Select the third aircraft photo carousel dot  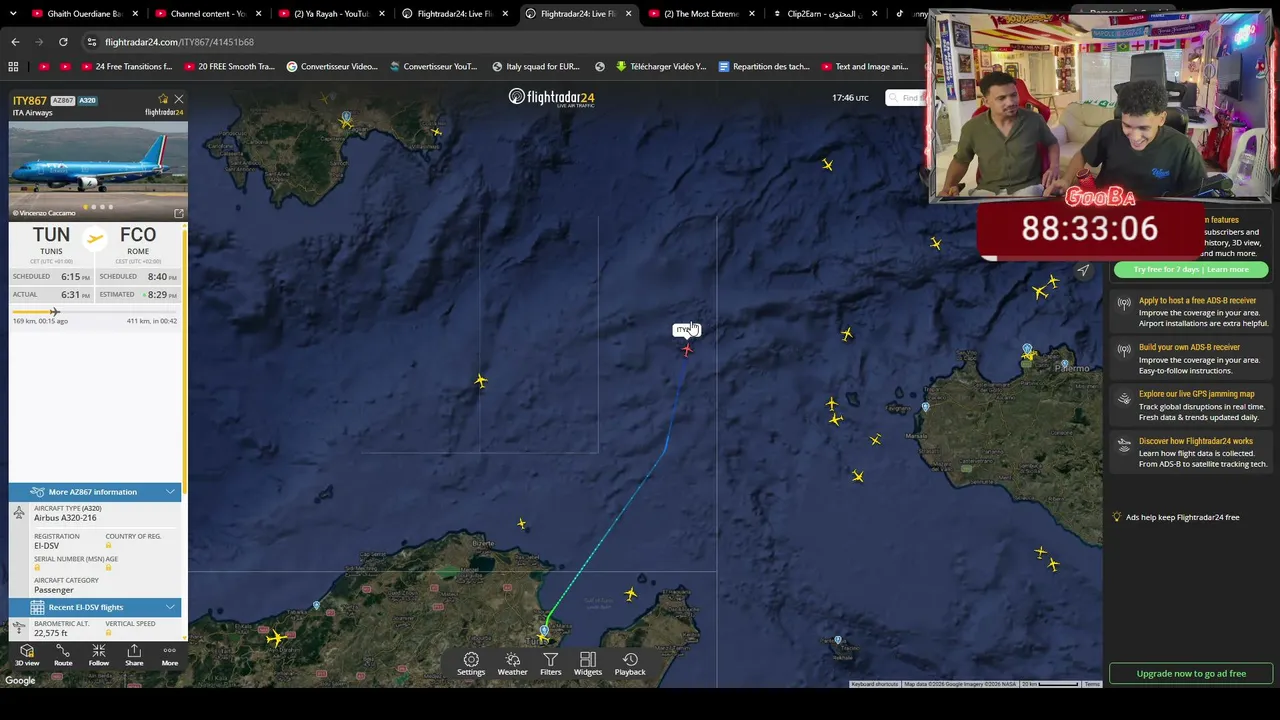102,207
